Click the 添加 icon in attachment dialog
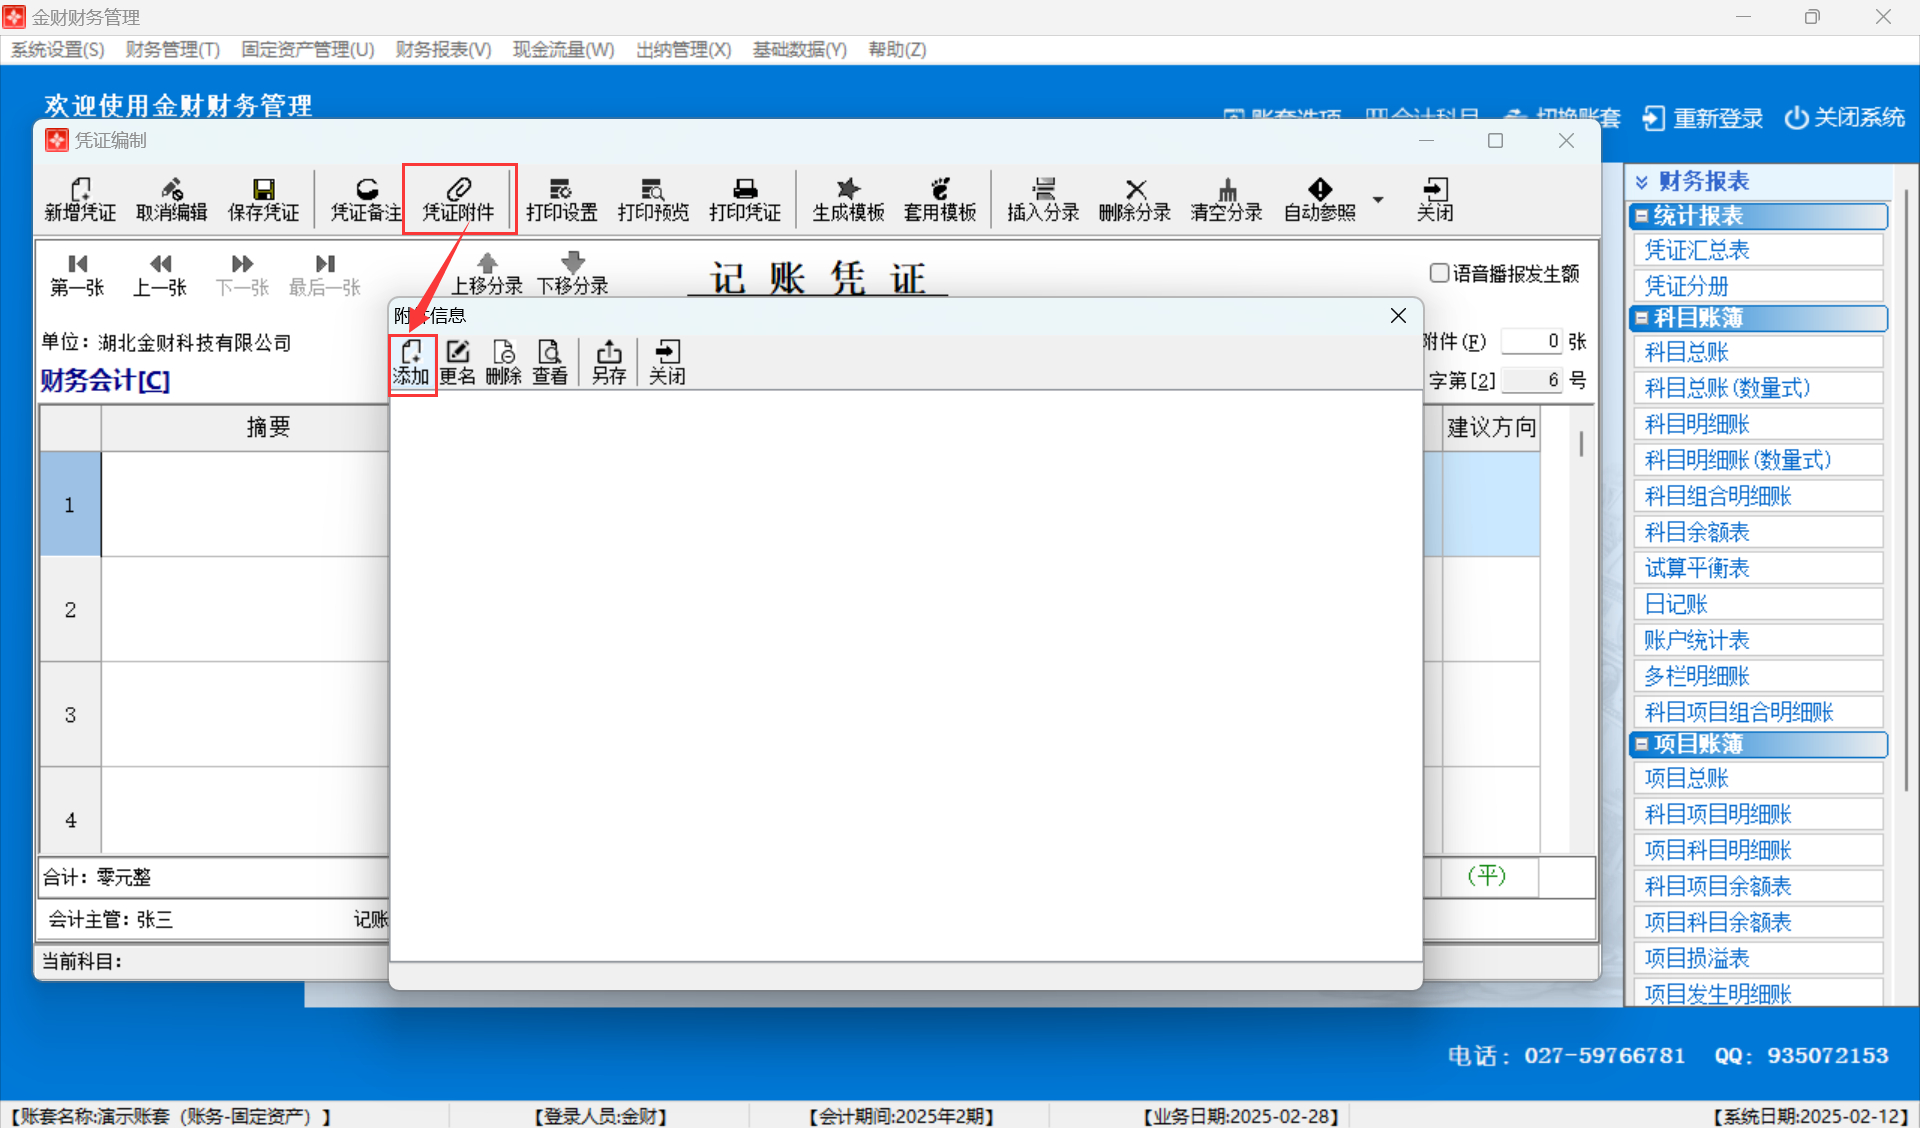This screenshot has height=1128, width=1920. 411,362
